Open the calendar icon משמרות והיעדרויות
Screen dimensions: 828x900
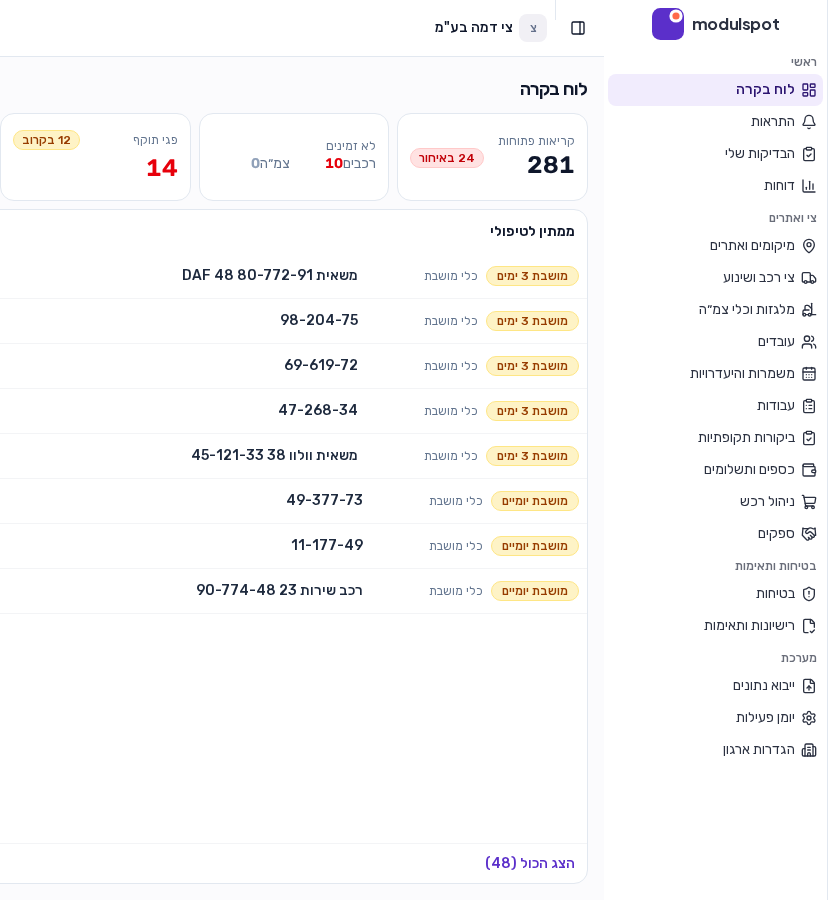(x=808, y=374)
